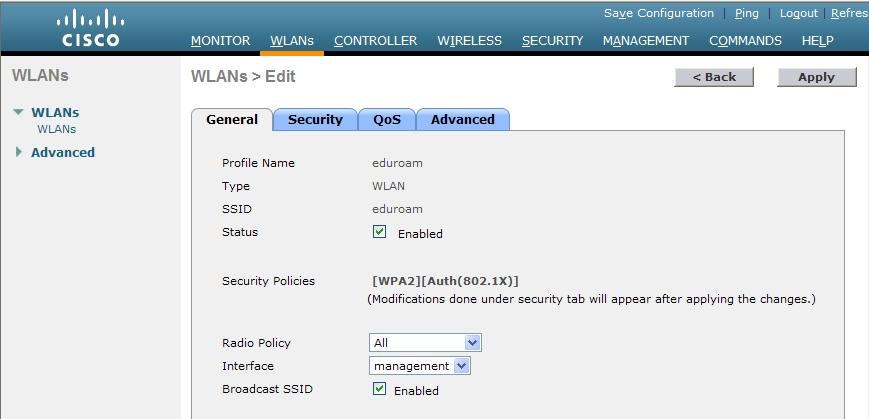This screenshot has width=869, height=419.
Task: Switch to the QoS tab
Action: 387,120
